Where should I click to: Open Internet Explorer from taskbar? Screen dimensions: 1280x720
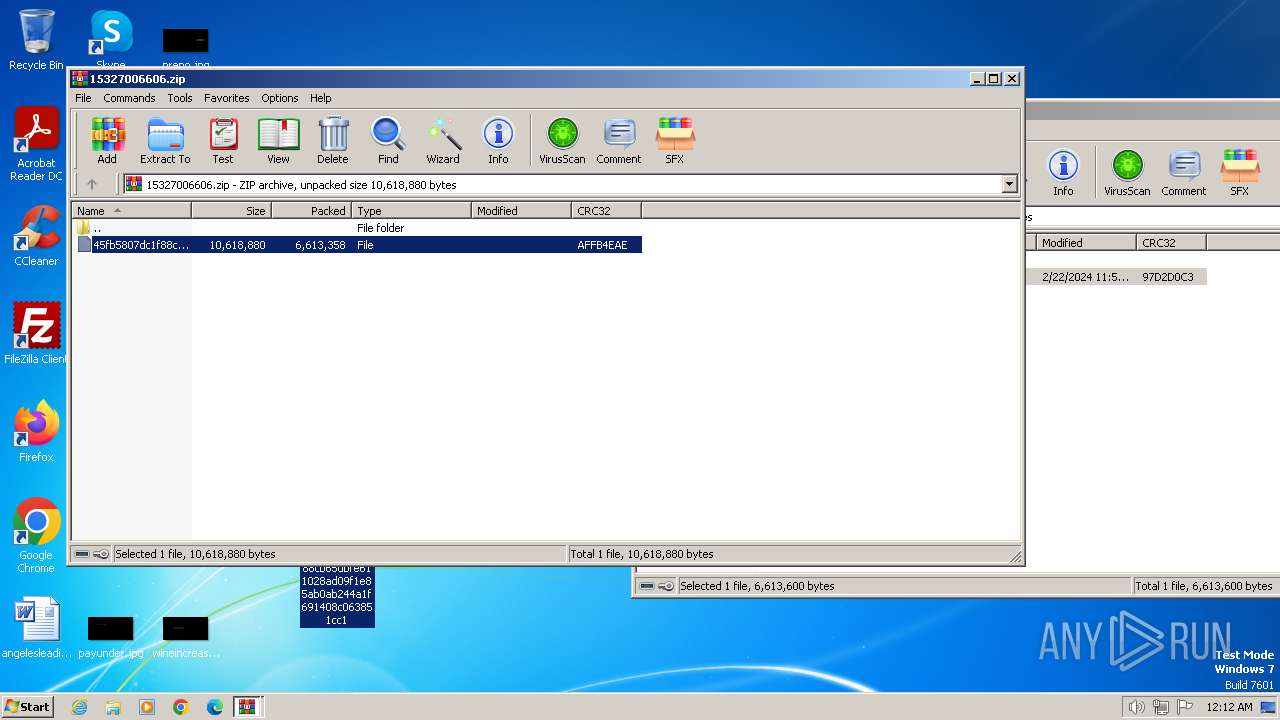tap(79, 707)
